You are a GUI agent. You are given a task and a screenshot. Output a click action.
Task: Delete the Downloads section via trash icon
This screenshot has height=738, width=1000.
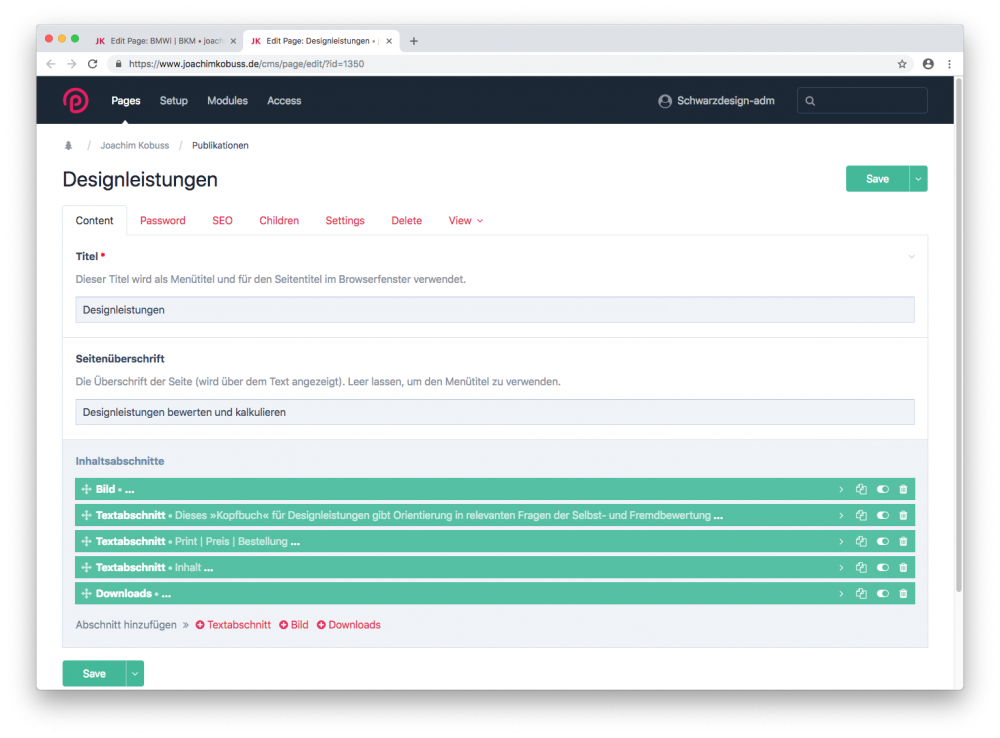903,594
